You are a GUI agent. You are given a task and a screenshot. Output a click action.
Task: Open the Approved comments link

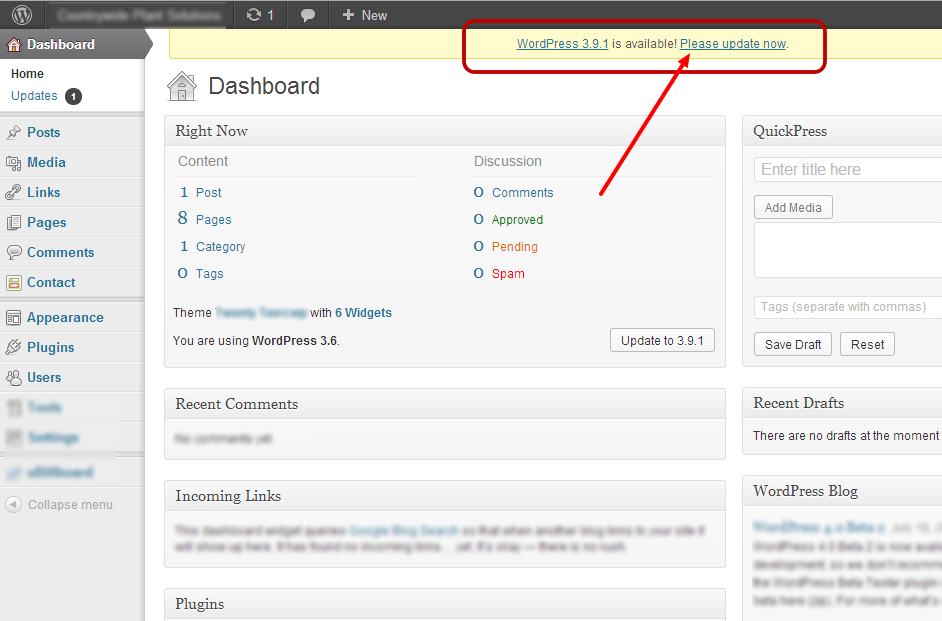[517, 219]
